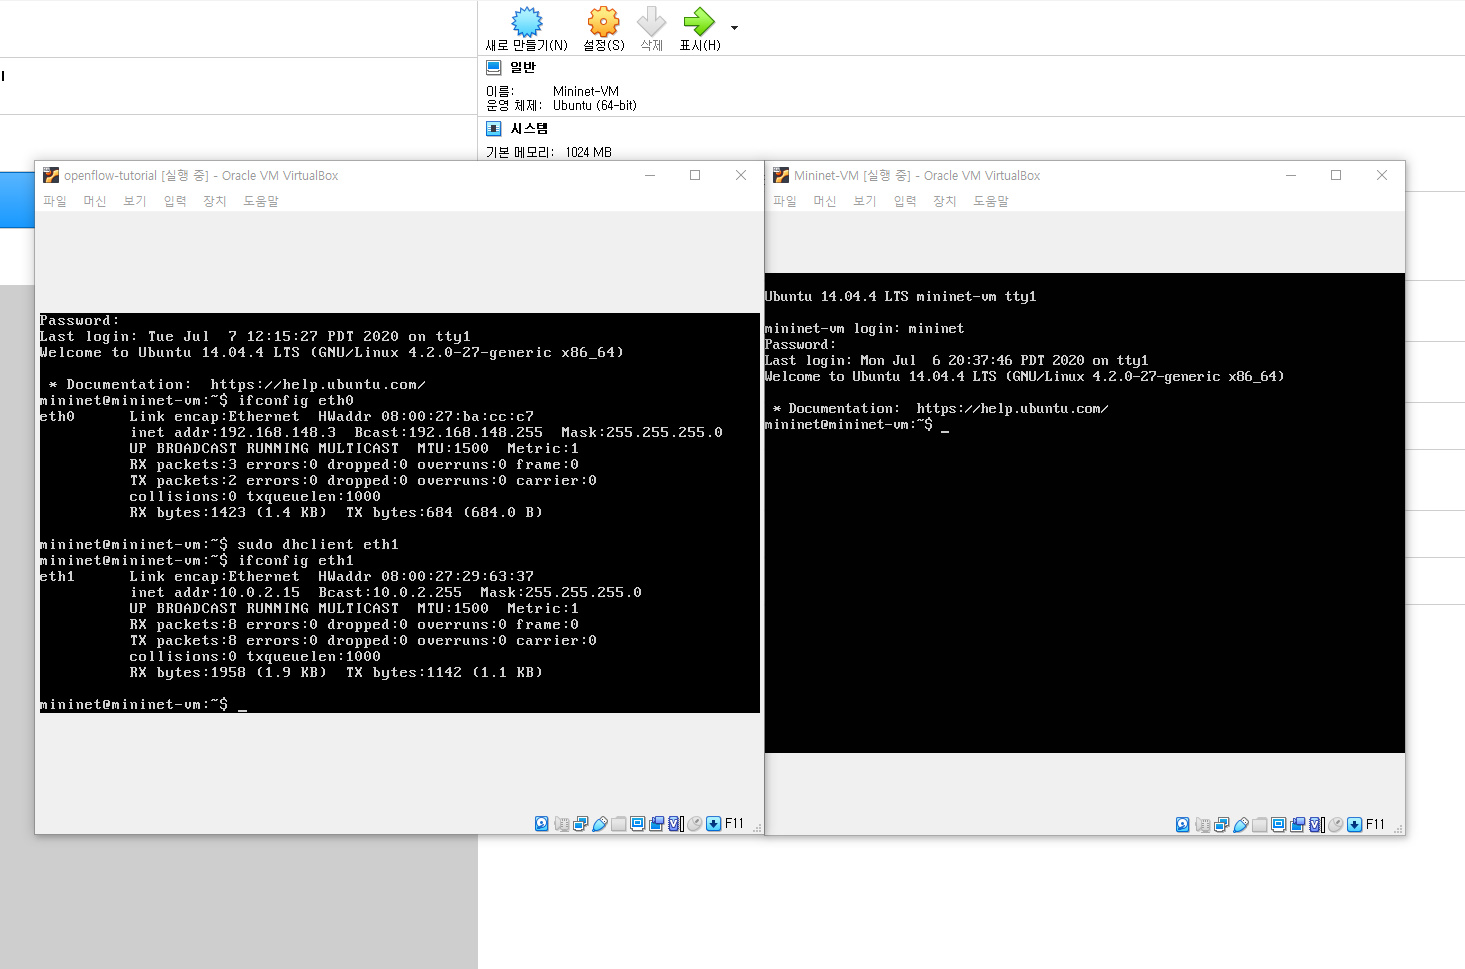Click USB indicator in openflow-tutorial status bar

600,824
